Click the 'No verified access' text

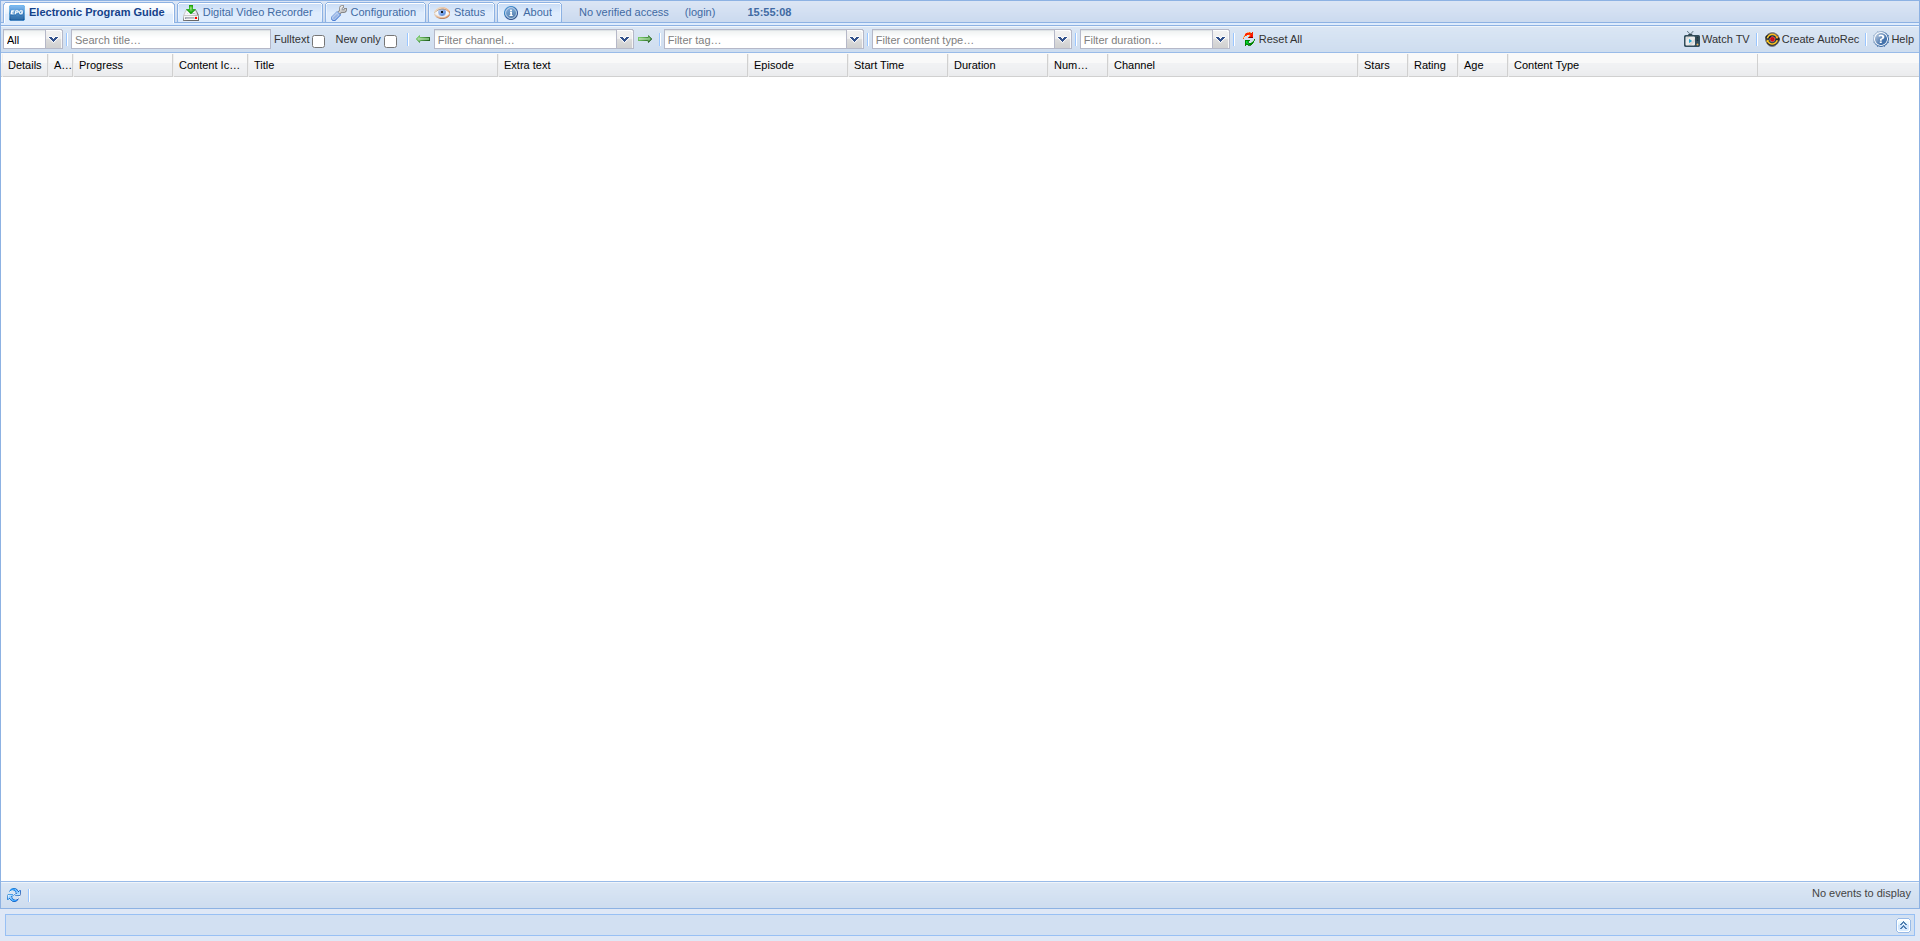coord(624,12)
